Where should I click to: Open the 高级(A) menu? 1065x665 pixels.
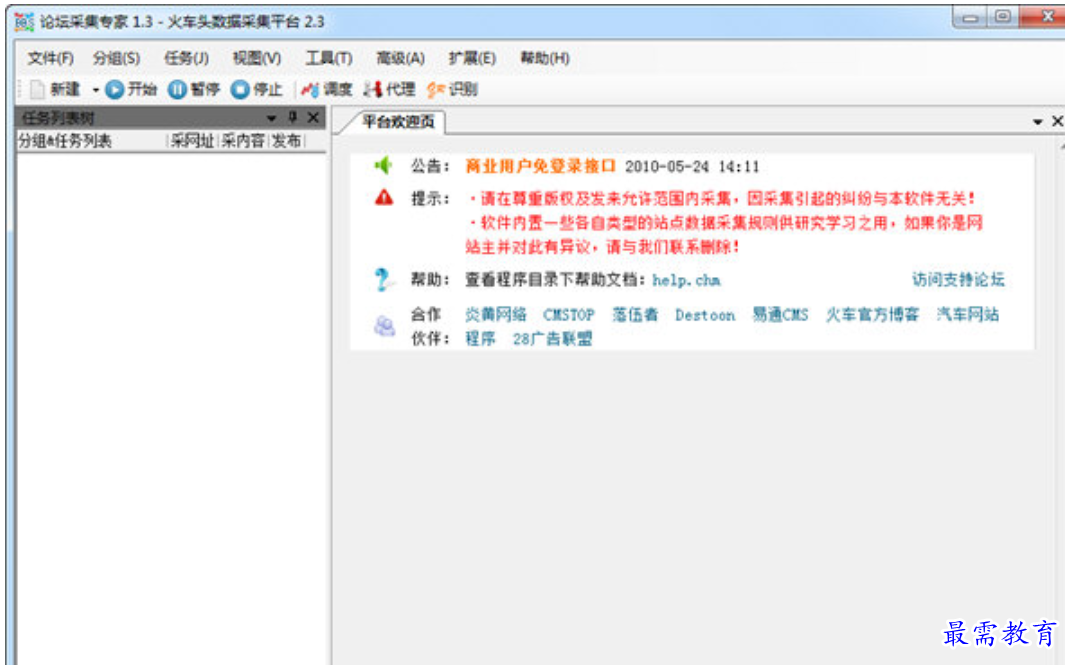pyautogui.click(x=401, y=58)
